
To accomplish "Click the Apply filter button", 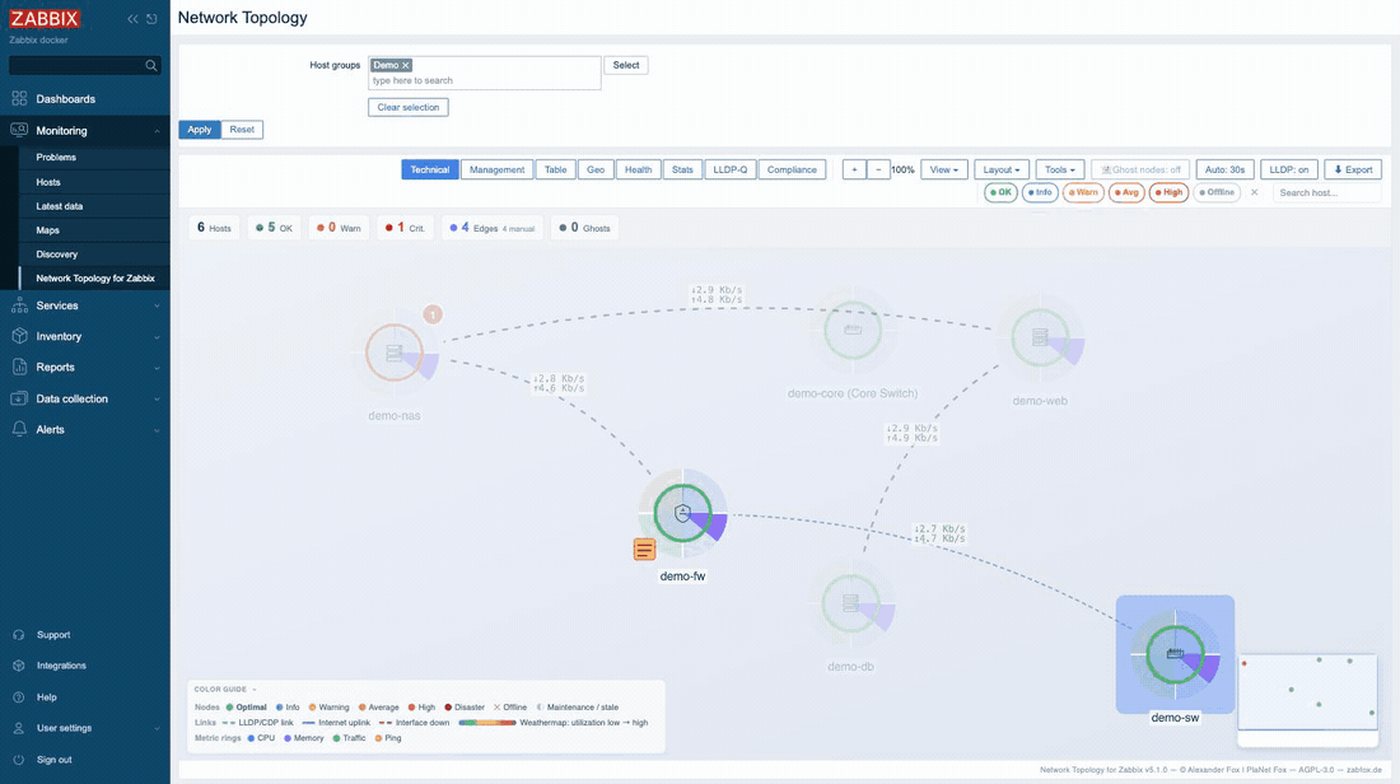I will point(199,130).
